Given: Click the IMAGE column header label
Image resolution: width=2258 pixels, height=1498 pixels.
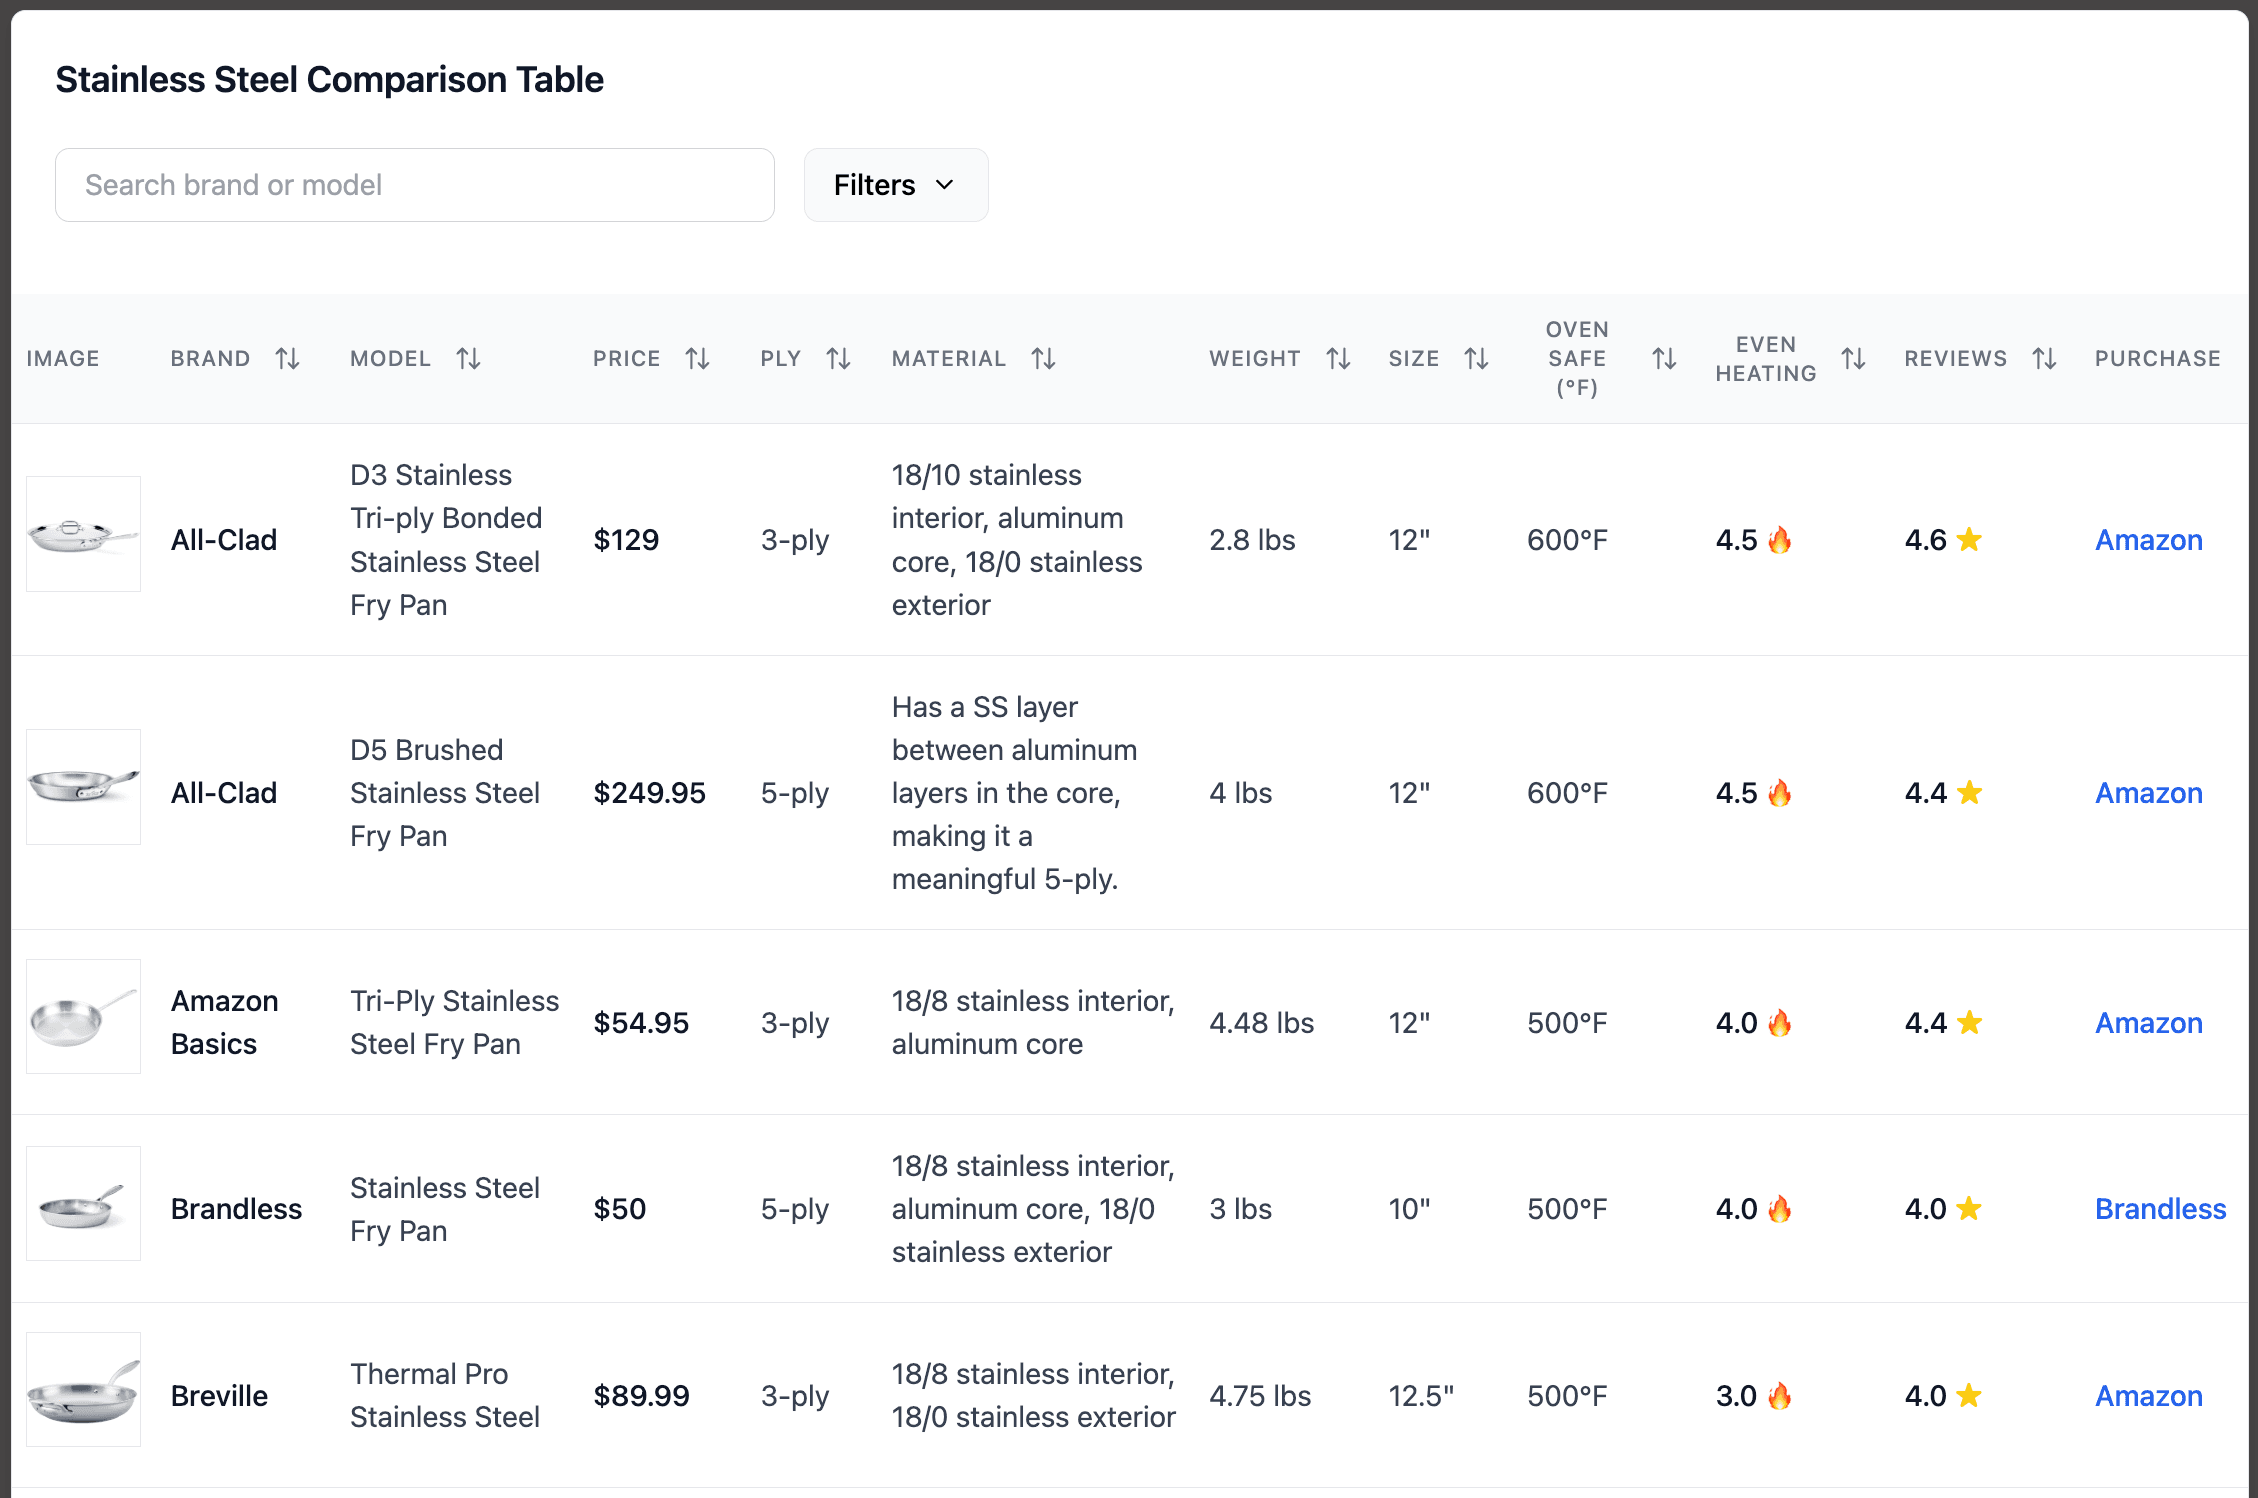Looking at the screenshot, I should 63,358.
